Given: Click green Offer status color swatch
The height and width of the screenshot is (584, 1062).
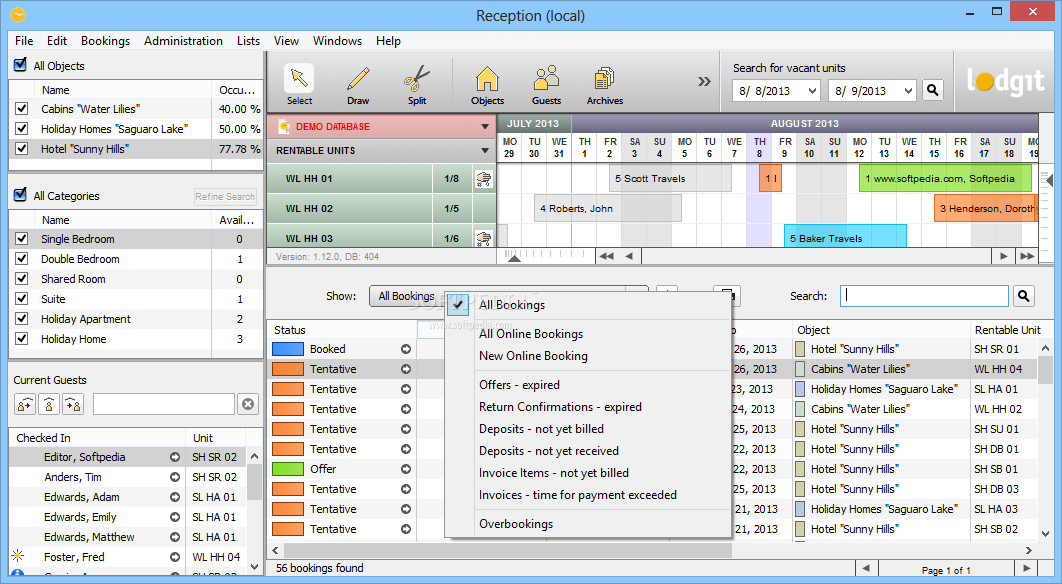Looking at the screenshot, I should coord(288,469).
